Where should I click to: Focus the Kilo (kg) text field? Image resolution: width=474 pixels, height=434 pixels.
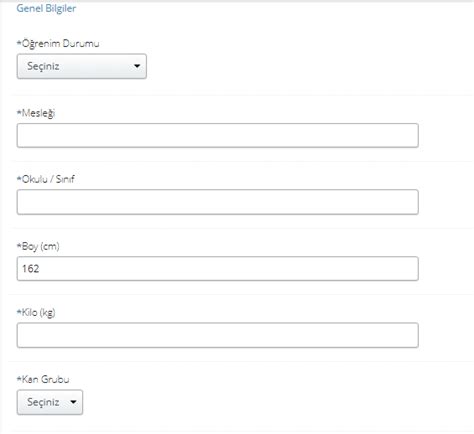(x=218, y=335)
